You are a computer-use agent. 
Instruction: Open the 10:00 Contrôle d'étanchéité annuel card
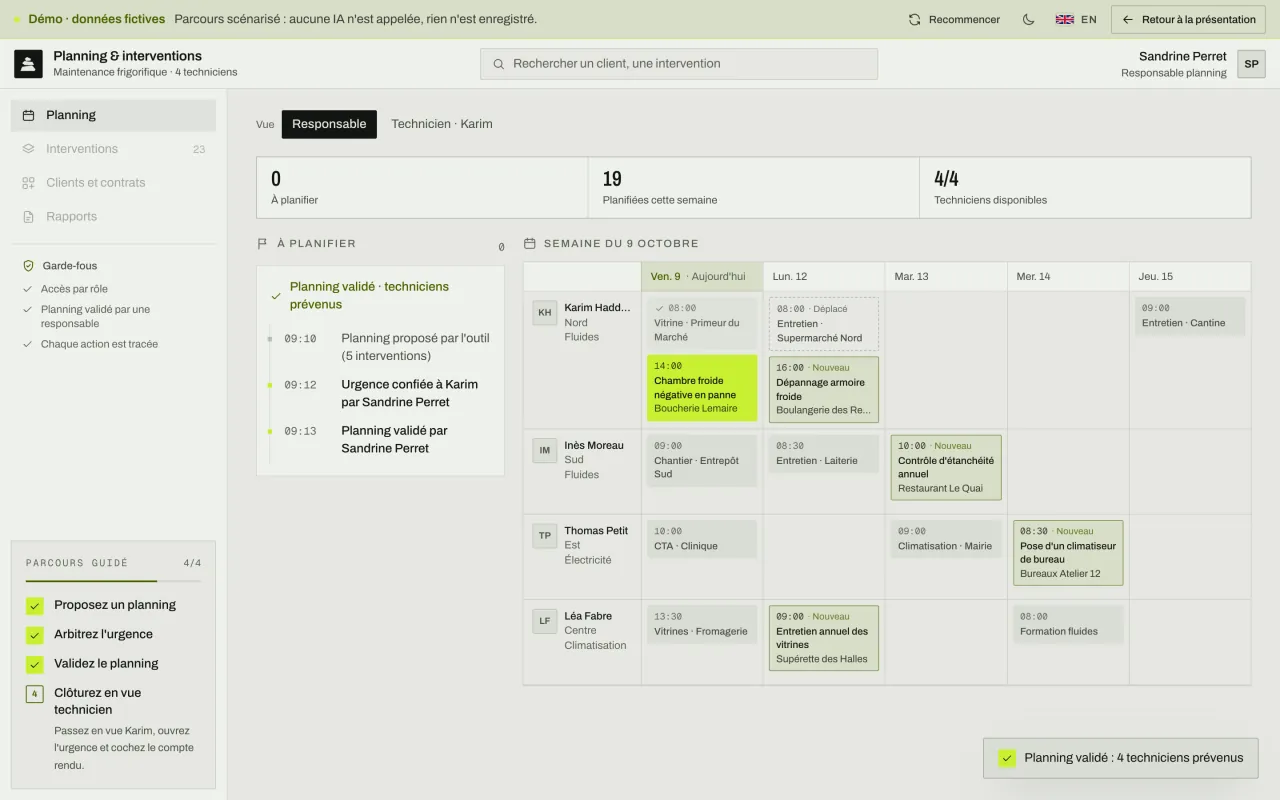tap(946, 467)
